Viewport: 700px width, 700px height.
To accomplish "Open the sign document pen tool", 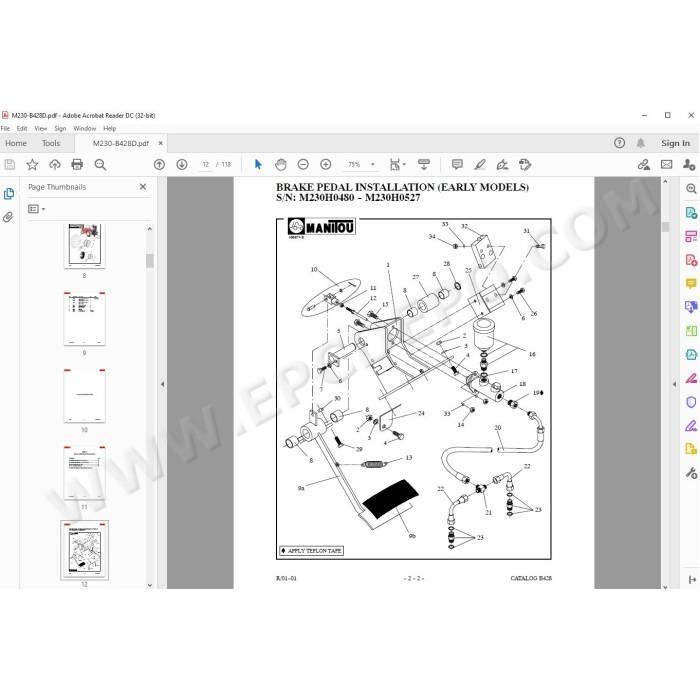I will coord(502,165).
